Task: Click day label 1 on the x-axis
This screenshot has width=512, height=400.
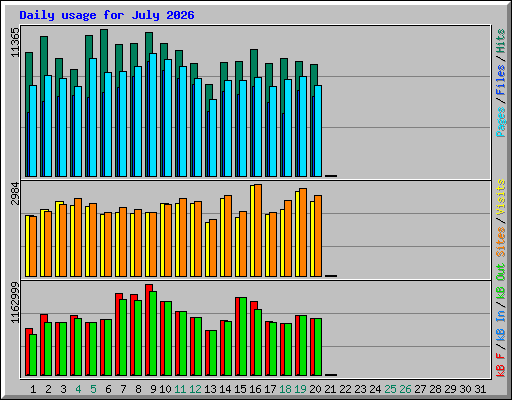Action: [x=33, y=389]
